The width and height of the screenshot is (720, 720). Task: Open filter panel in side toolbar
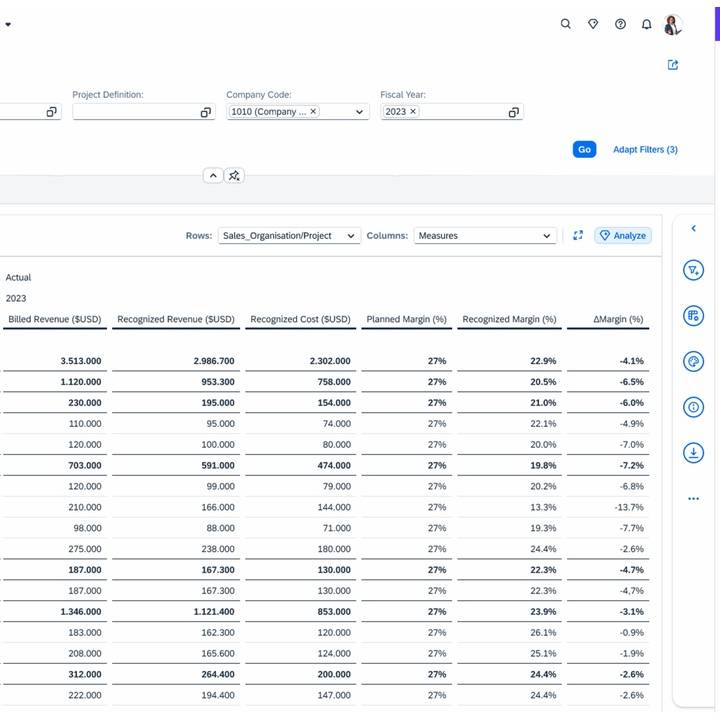click(693, 271)
